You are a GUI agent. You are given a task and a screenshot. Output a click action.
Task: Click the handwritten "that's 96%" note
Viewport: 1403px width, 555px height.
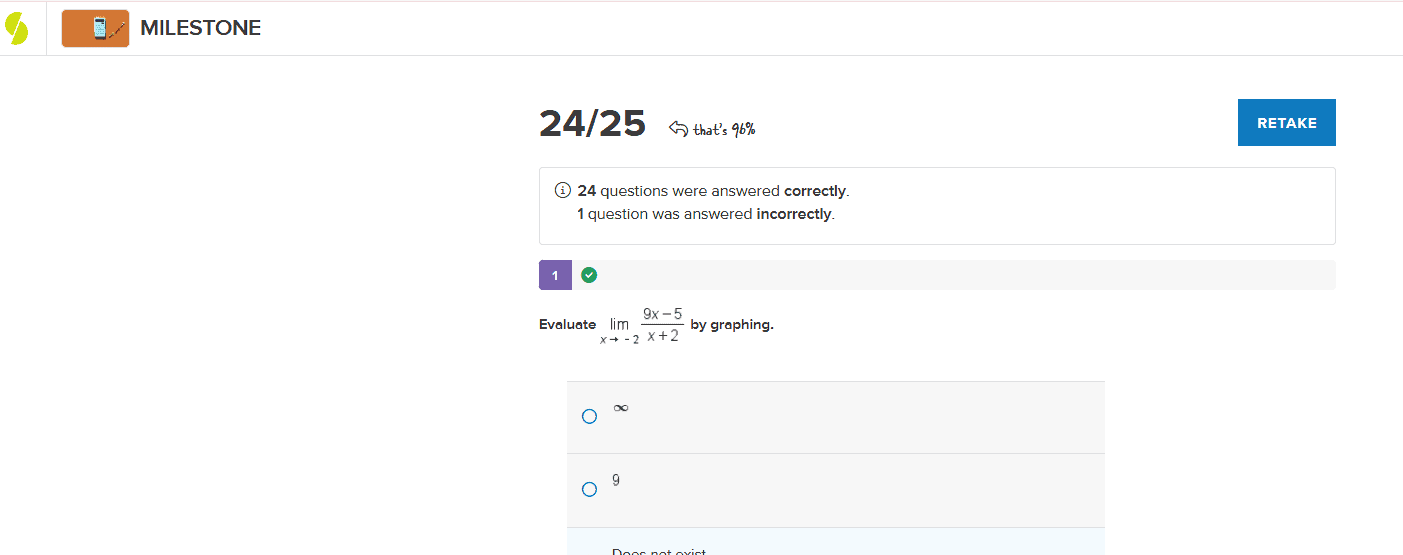[724, 129]
